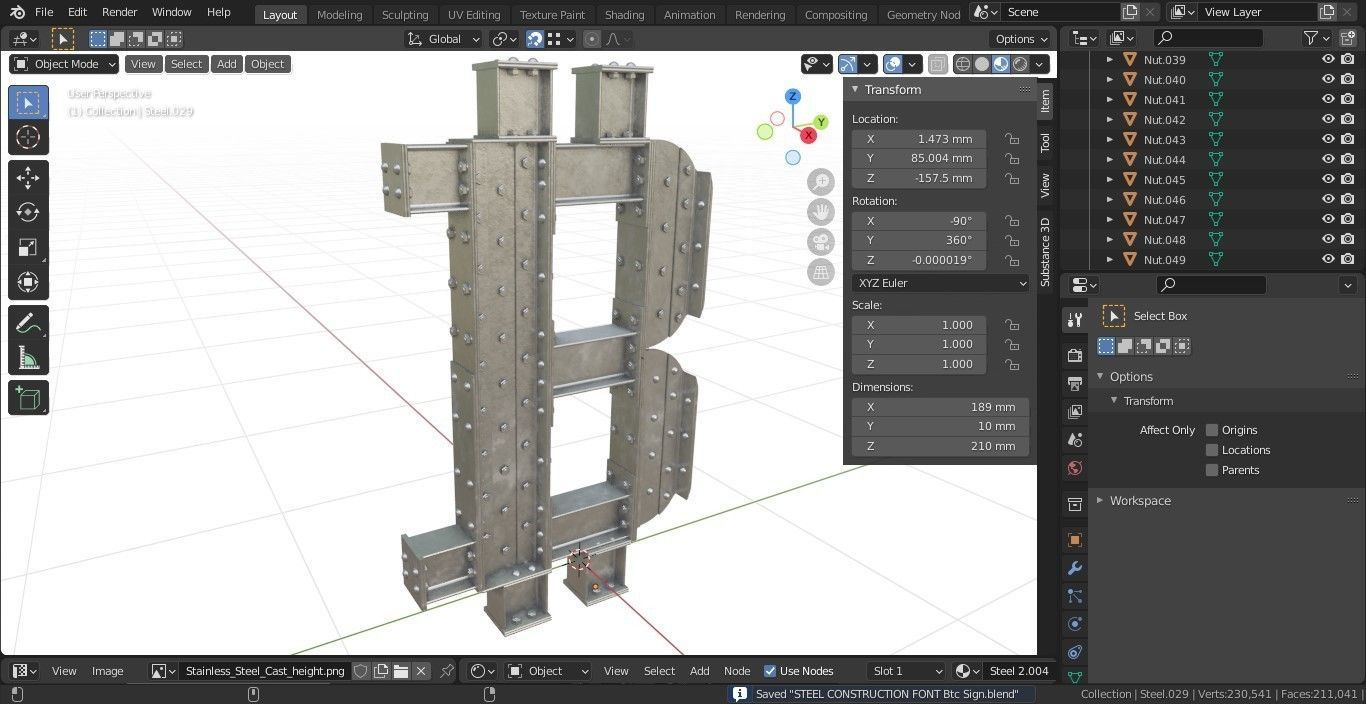Toggle X-ray mode
This screenshot has width=1366, height=704.
pos(937,64)
